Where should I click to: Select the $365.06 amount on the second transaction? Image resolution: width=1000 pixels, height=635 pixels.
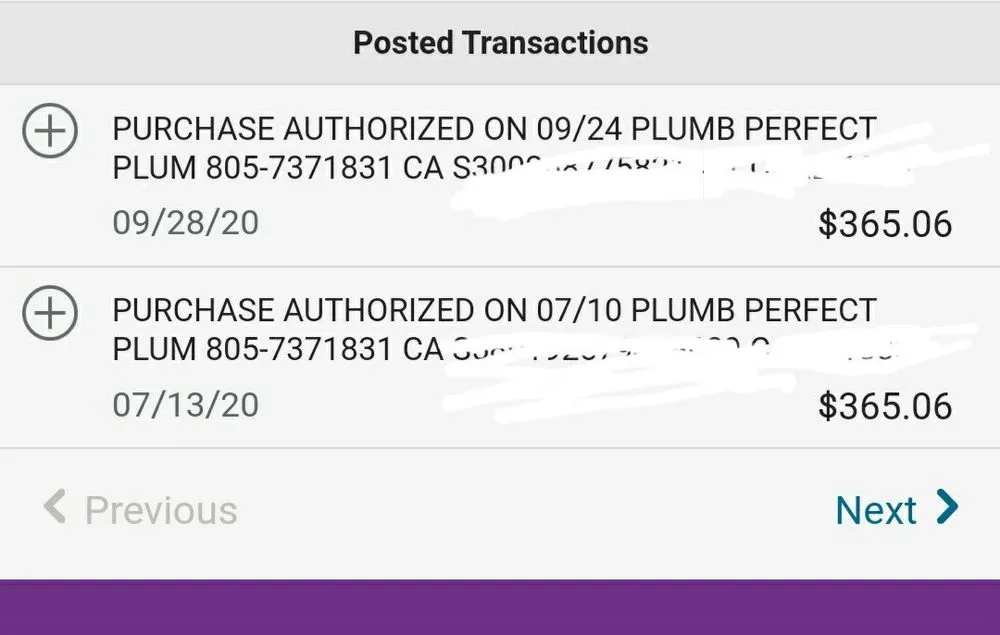point(884,404)
